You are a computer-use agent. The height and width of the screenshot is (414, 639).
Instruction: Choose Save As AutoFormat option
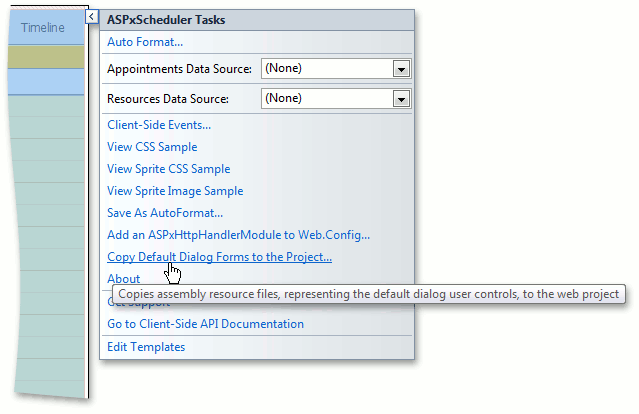pos(165,213)
